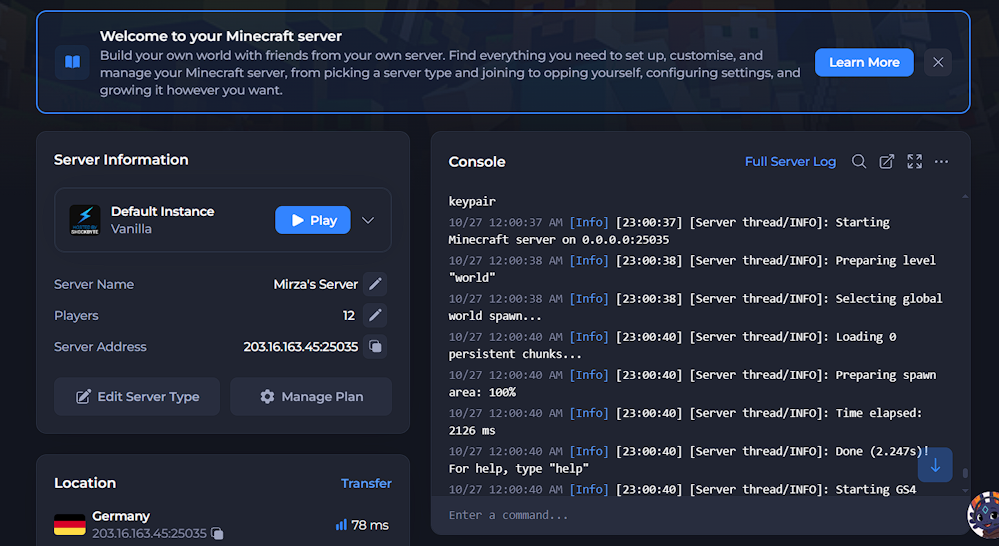Click log line 'Loading 0 persistent chunks'
The image size is (999, 546).
[x=672, y=345]
